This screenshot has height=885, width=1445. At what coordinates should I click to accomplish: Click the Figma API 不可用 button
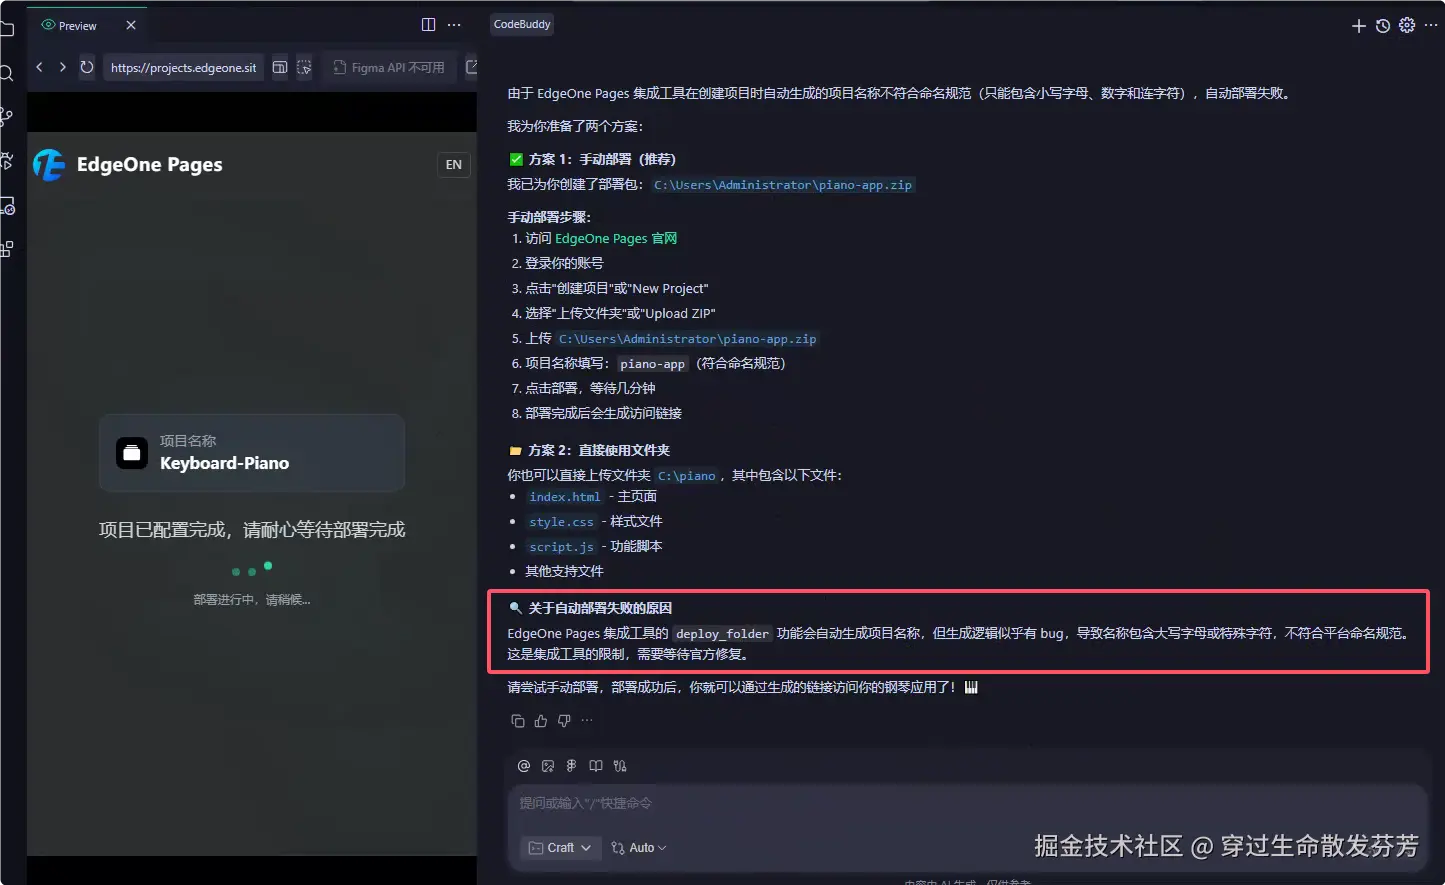tap(389, 67)
